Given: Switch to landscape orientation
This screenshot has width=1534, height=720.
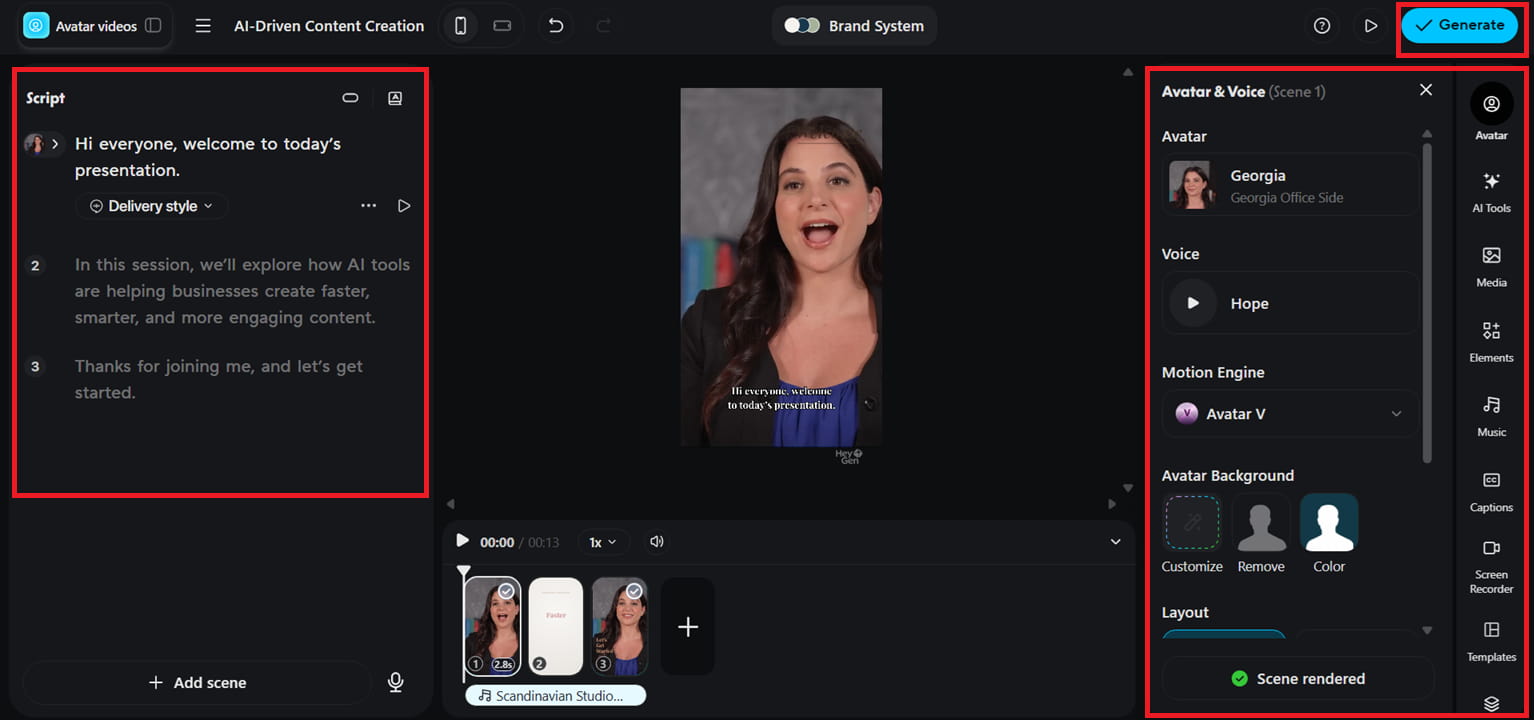Looking at the screenshot, I should point(502,26).
